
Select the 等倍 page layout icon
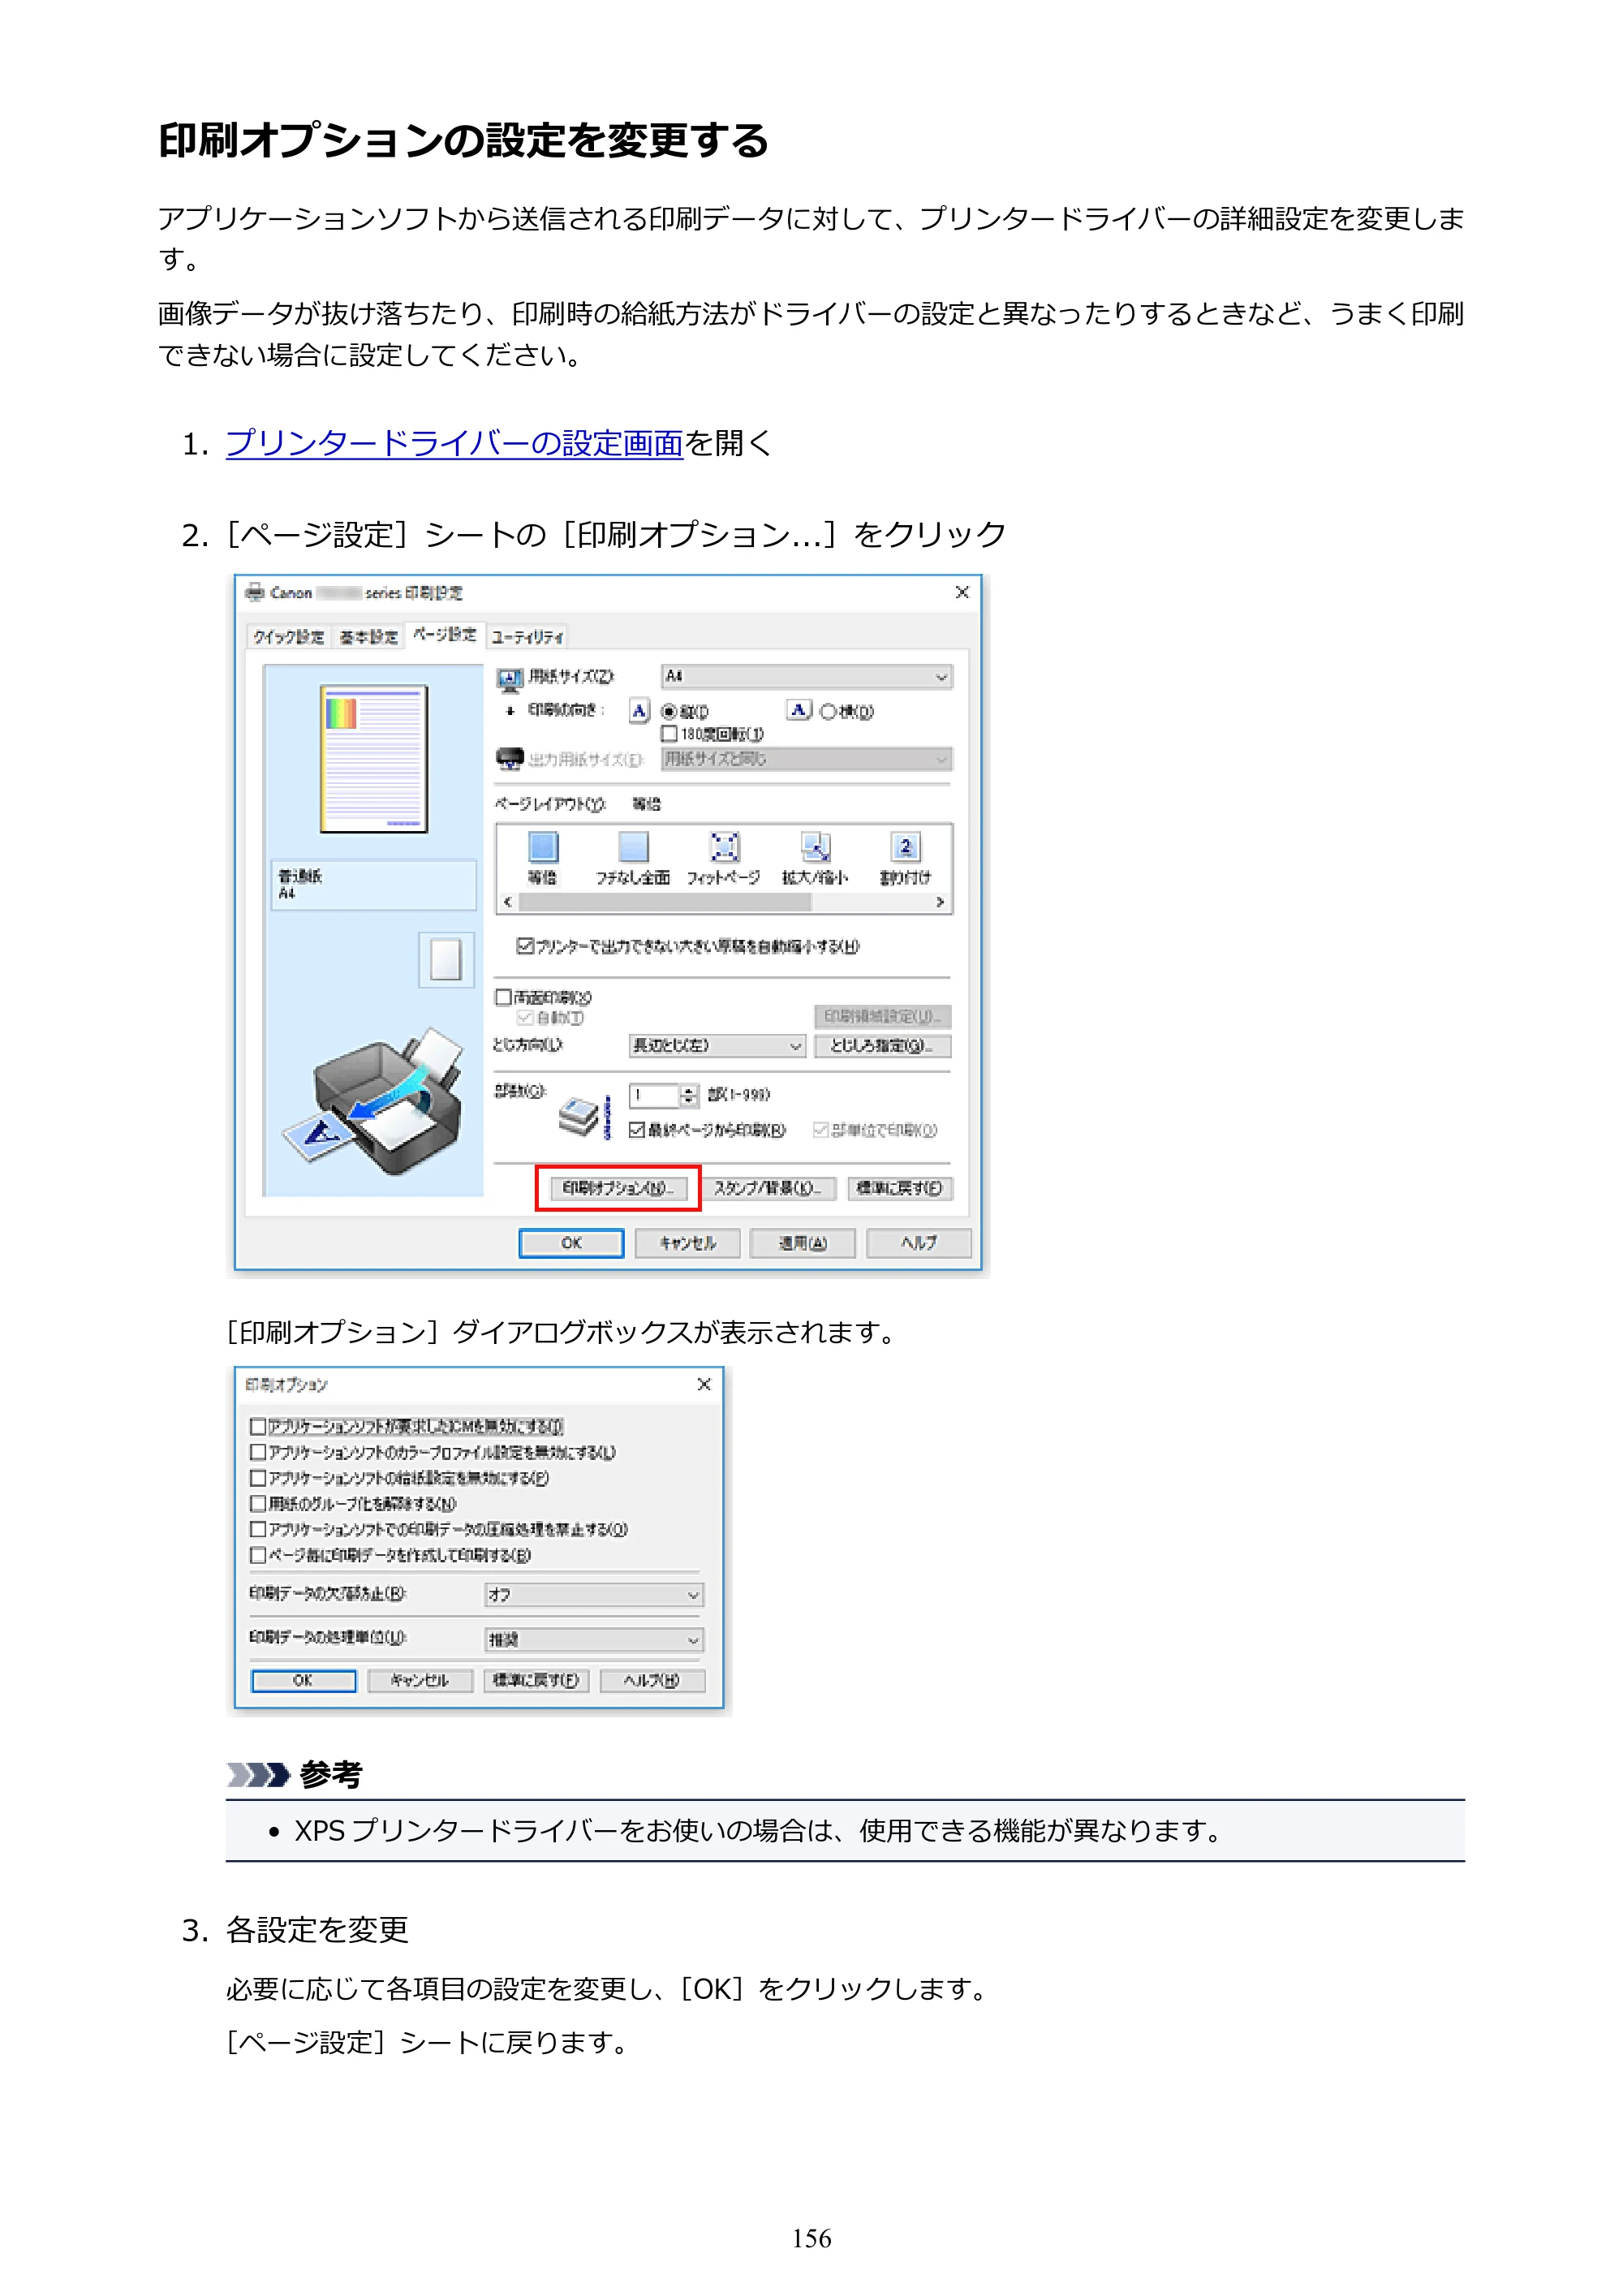(x=543, y=847)
